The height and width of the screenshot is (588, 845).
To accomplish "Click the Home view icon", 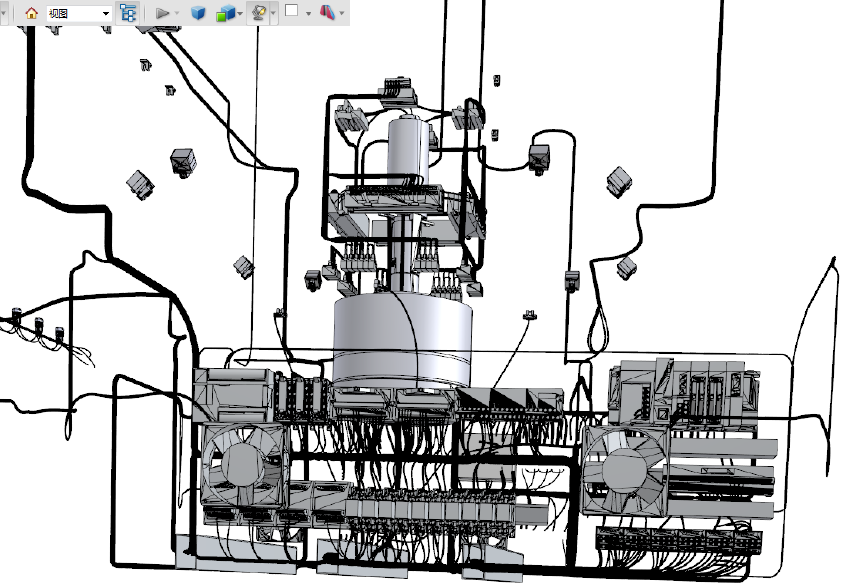I will point(31,13).
